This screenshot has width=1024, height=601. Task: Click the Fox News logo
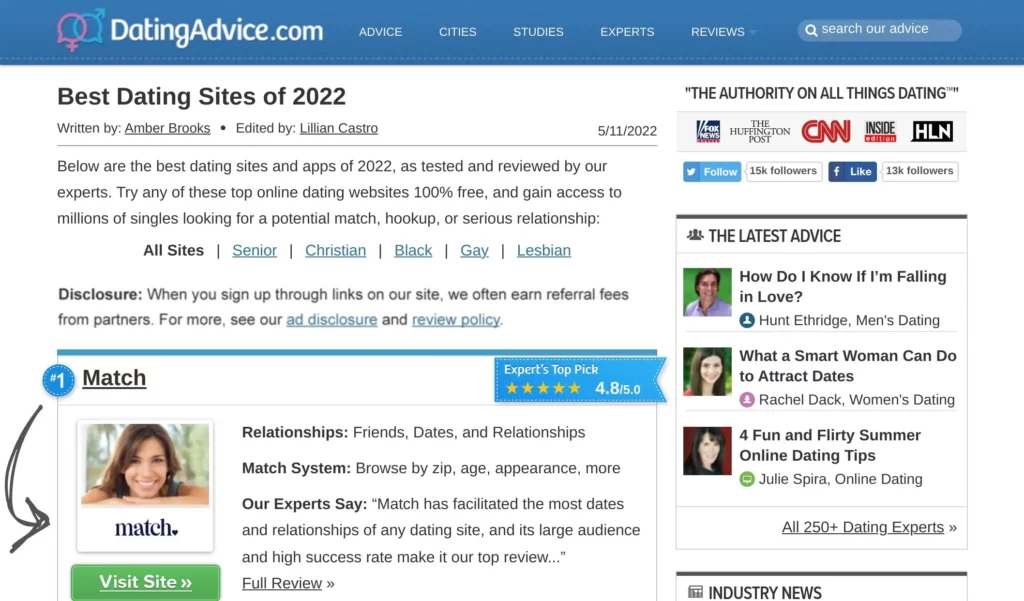[x=708, y=131]
